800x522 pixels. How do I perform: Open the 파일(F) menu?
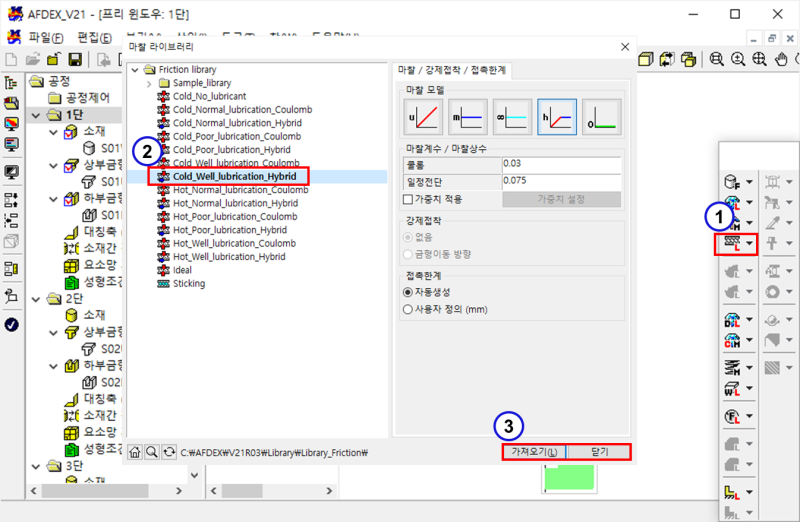tap(42, 37)
